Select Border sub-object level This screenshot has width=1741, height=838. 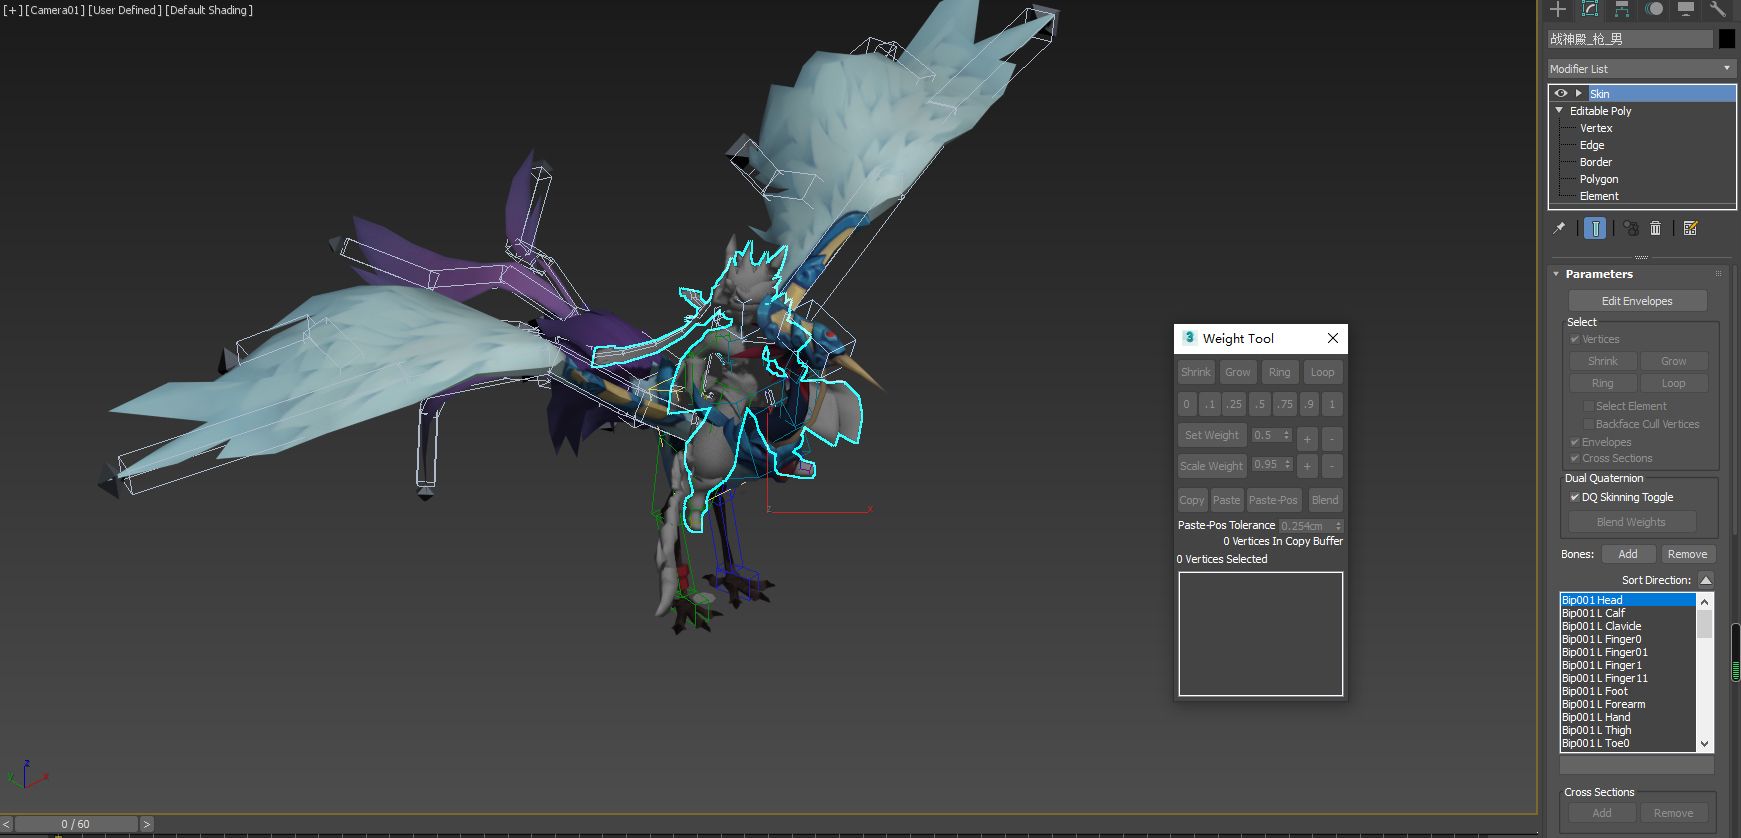(x=1596, y=162)
